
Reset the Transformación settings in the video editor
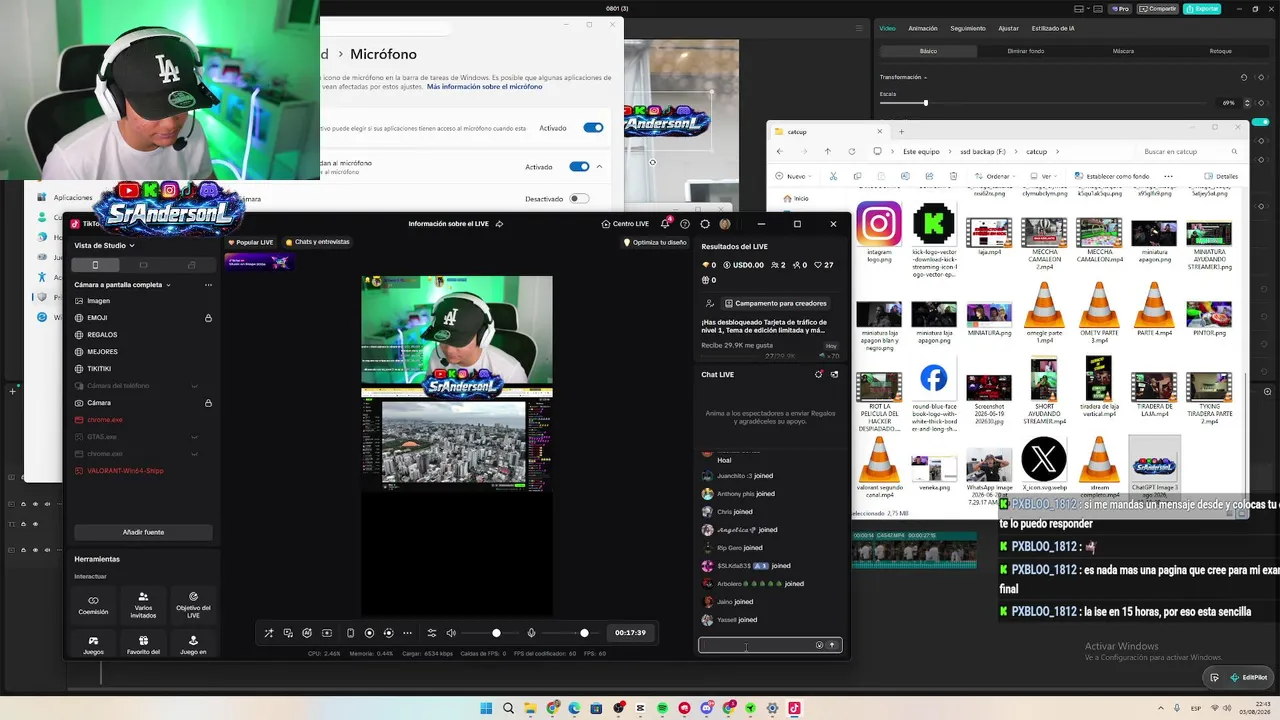point(1244,77)
